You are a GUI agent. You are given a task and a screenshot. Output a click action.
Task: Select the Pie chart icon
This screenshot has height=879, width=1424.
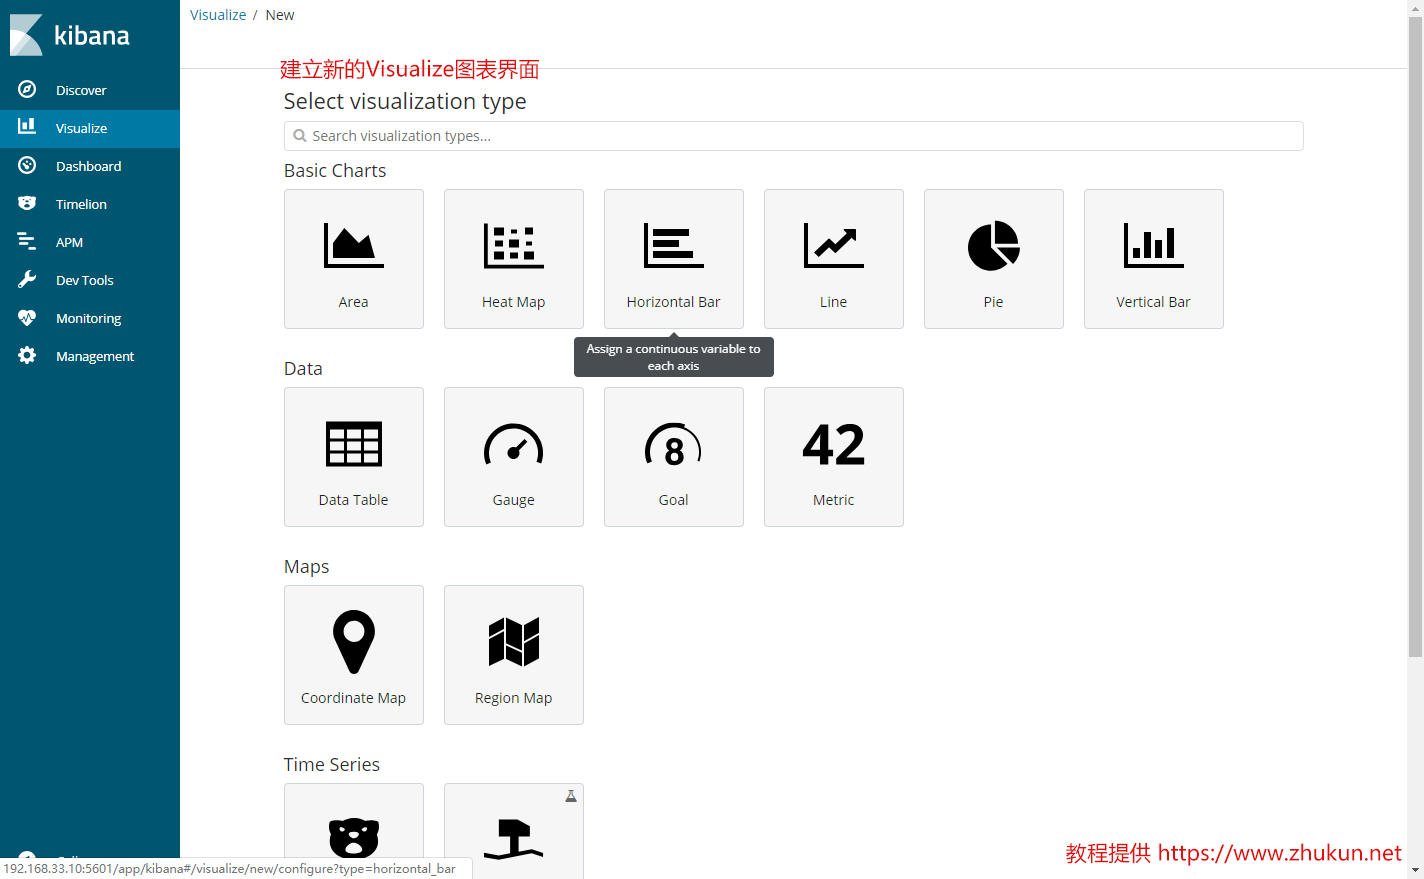(993, 245)
